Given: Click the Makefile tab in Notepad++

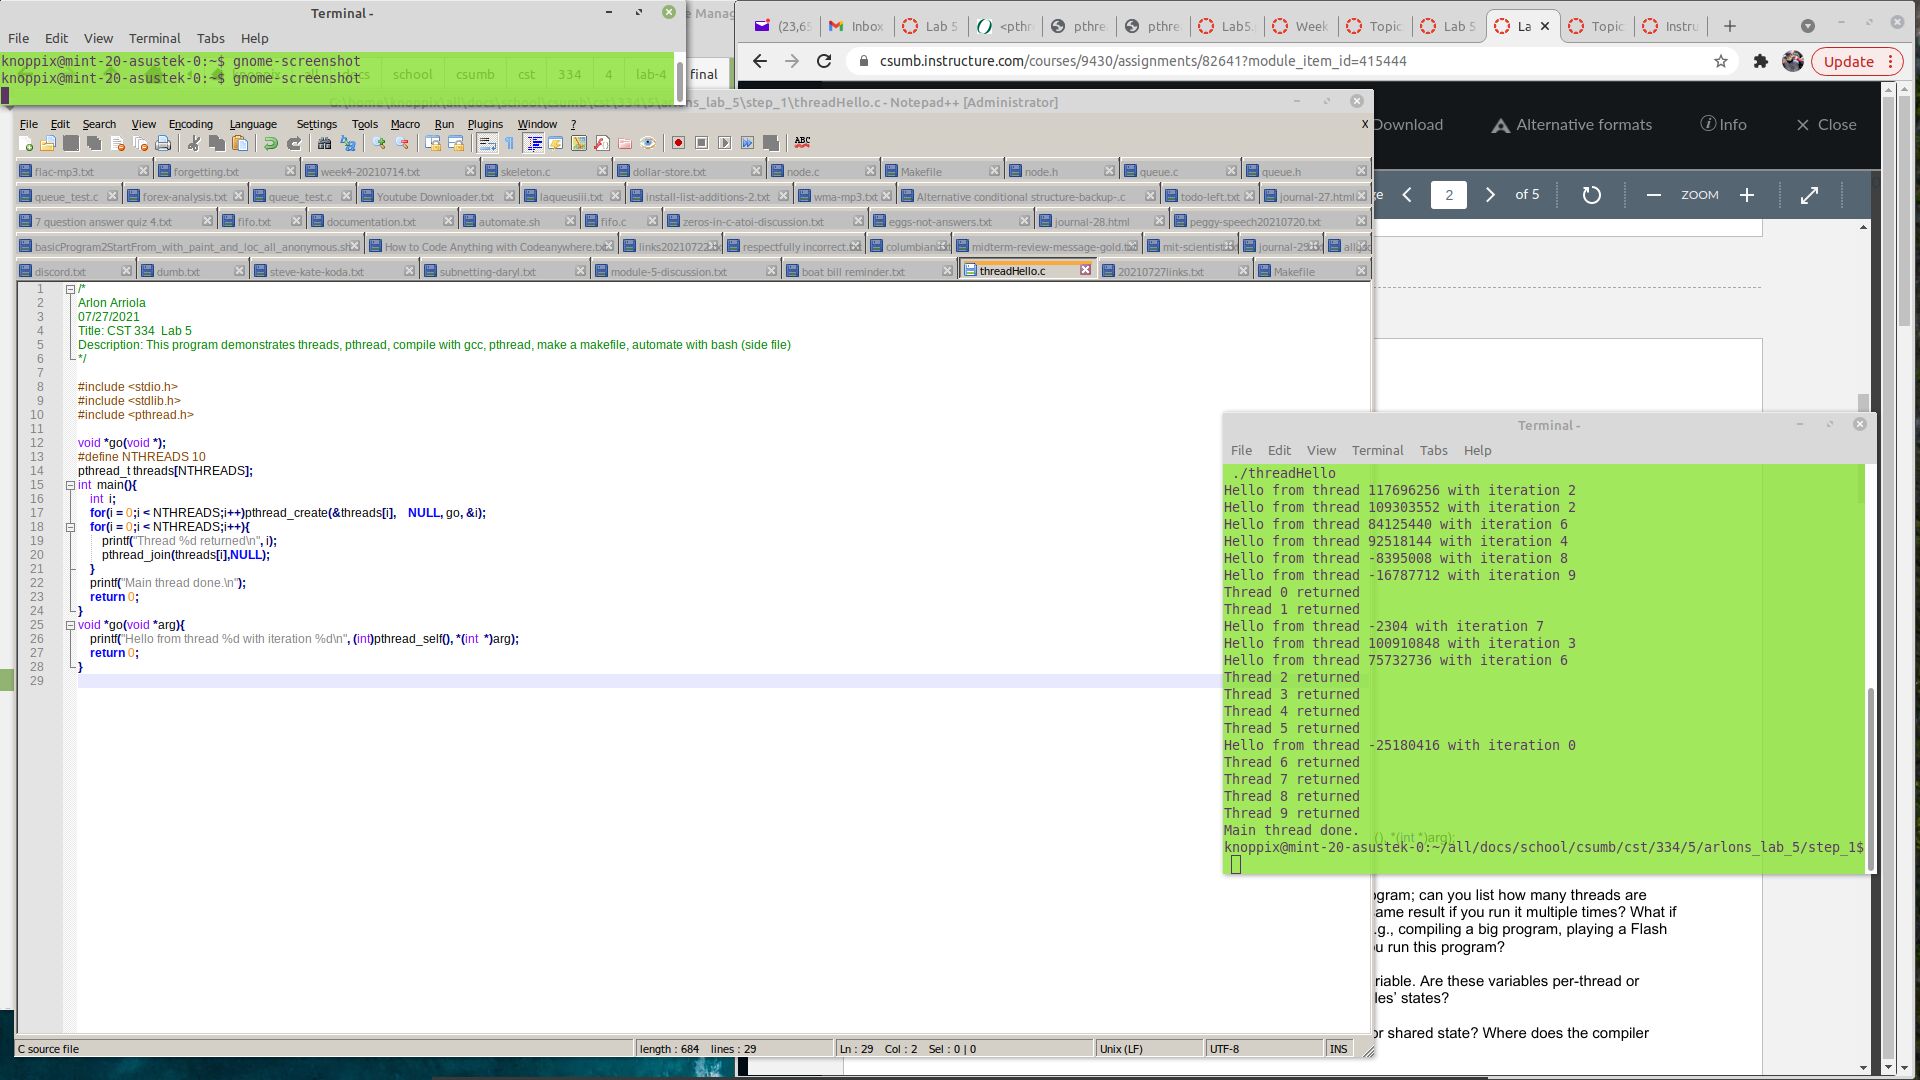Looking at the screenshot, I should [1296, 270].
